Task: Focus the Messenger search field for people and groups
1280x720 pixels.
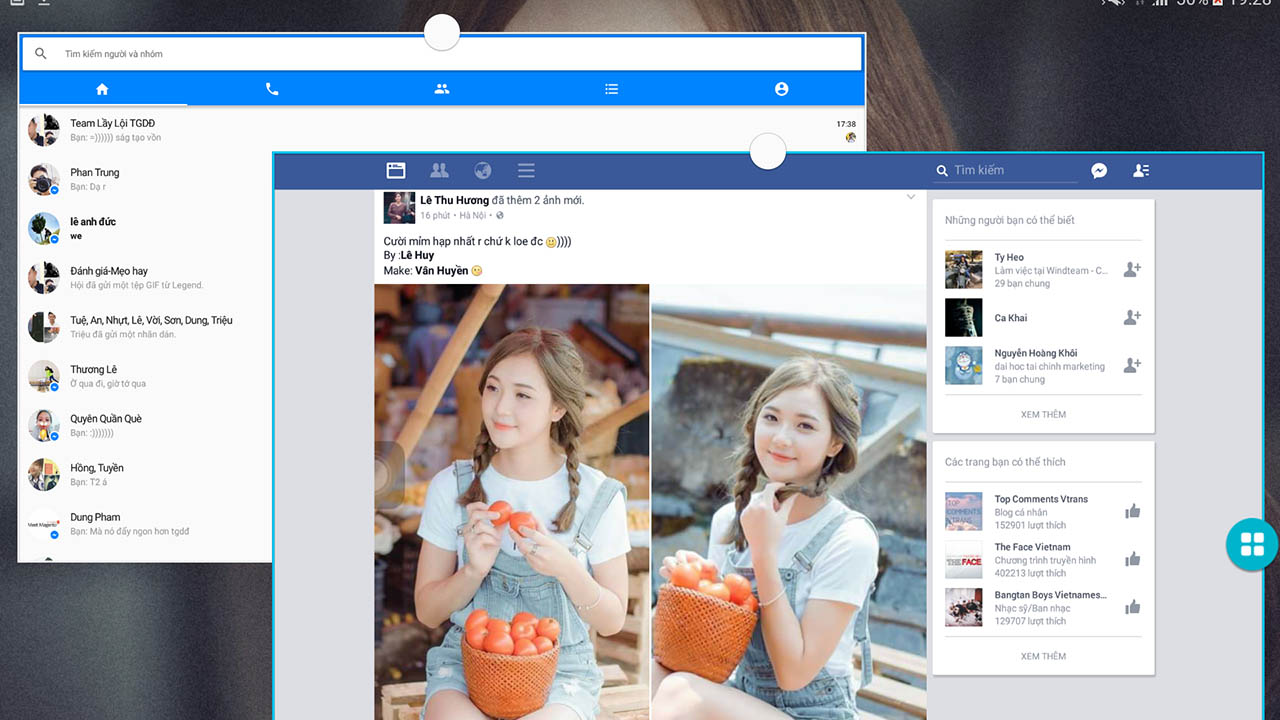Action: pos(441,54)
